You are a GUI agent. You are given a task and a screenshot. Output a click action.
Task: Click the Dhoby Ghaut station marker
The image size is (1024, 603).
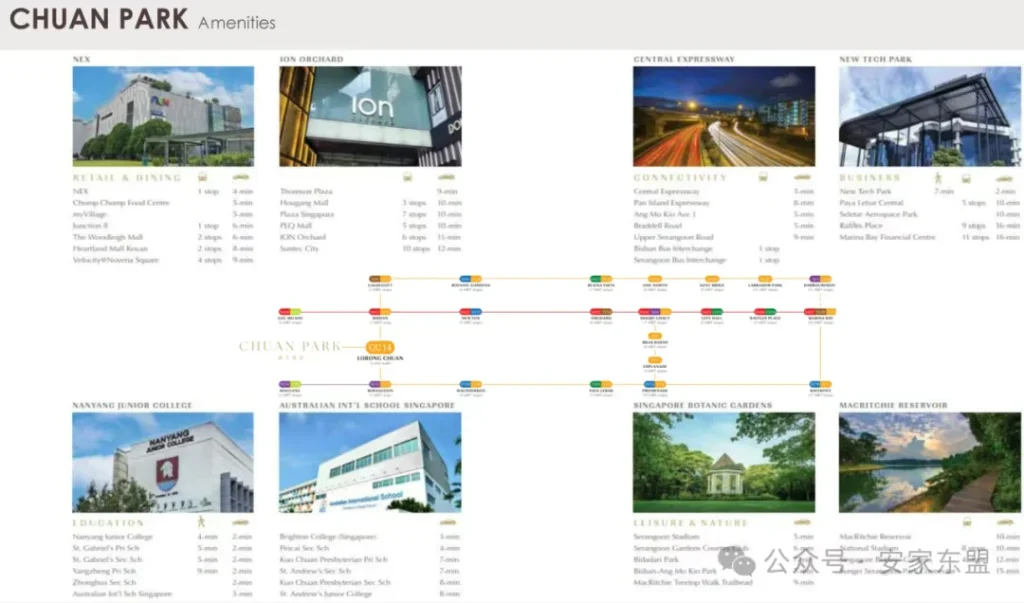[655, 312]
